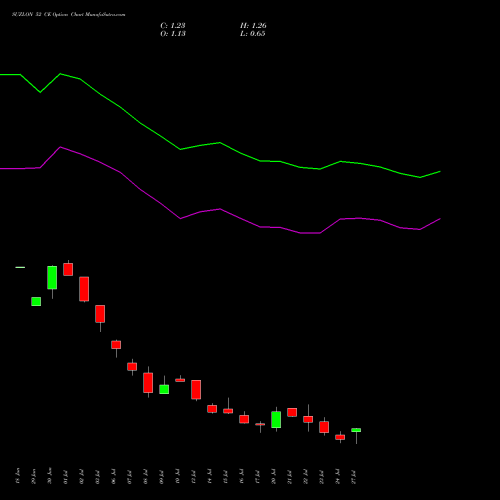
Task: Select the open value O: 1.13
Action: tap(173, 34)
